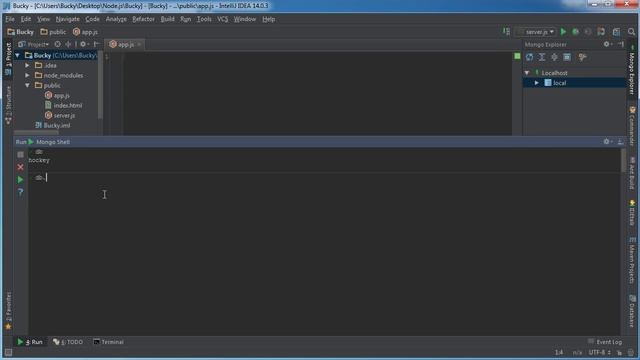Collapse all in Project panel toolbar
Screen dimensions: 640x360
[x=68, y=44]
